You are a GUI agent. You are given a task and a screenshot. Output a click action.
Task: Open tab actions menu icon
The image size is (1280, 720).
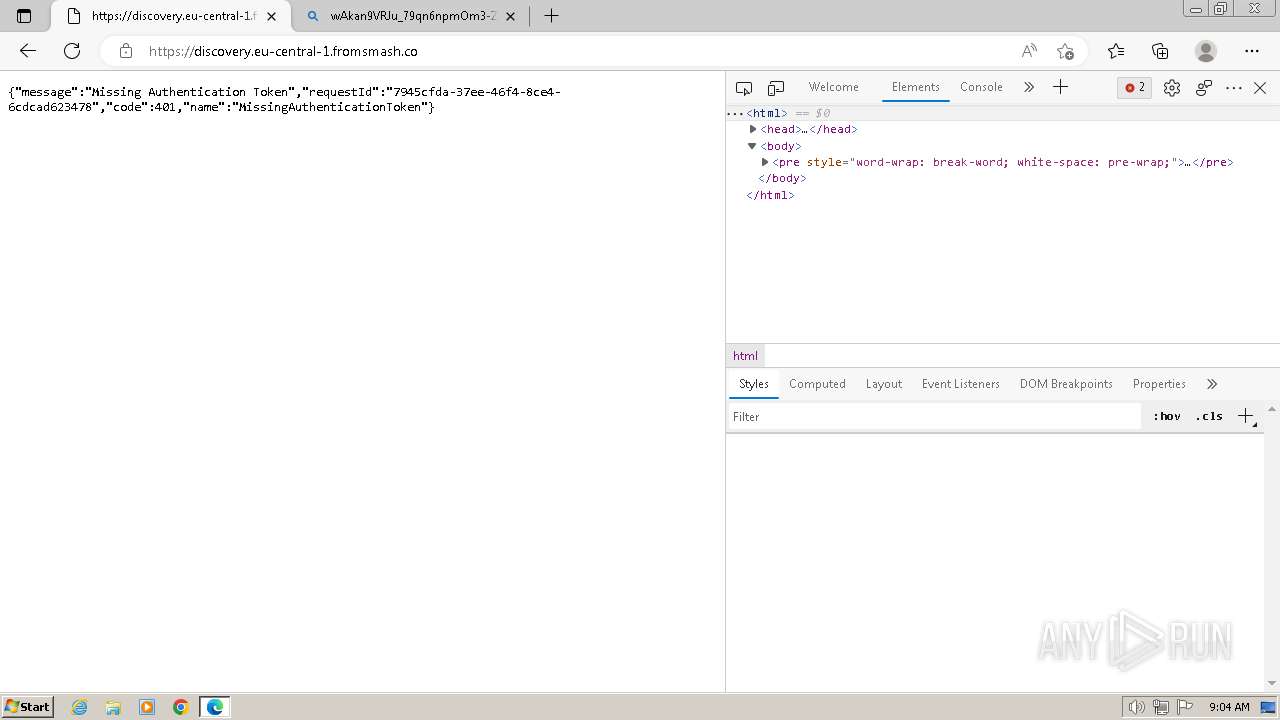pos(25,16)
